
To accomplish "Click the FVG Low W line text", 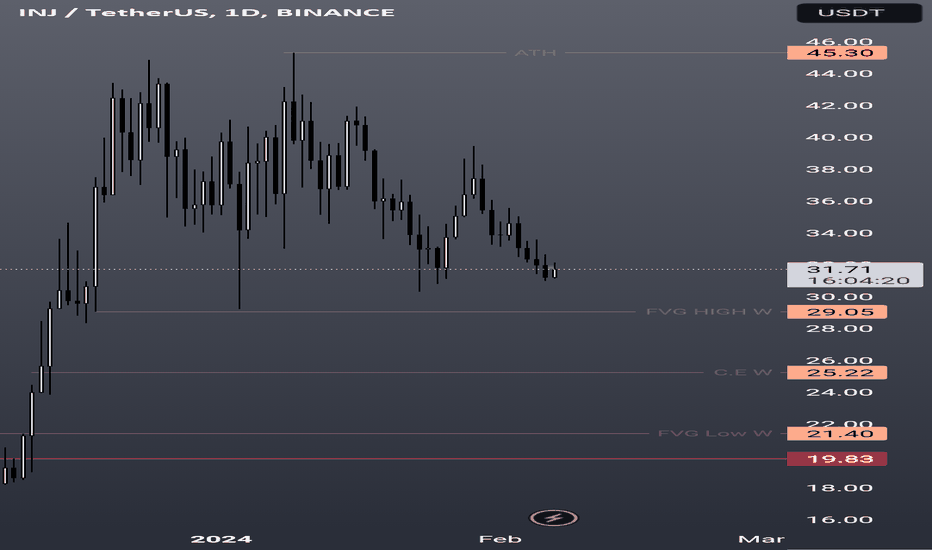I will (715, 433).
